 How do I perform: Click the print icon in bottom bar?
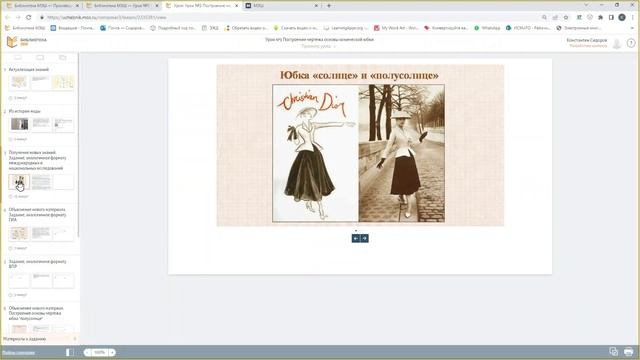(629, 351)
